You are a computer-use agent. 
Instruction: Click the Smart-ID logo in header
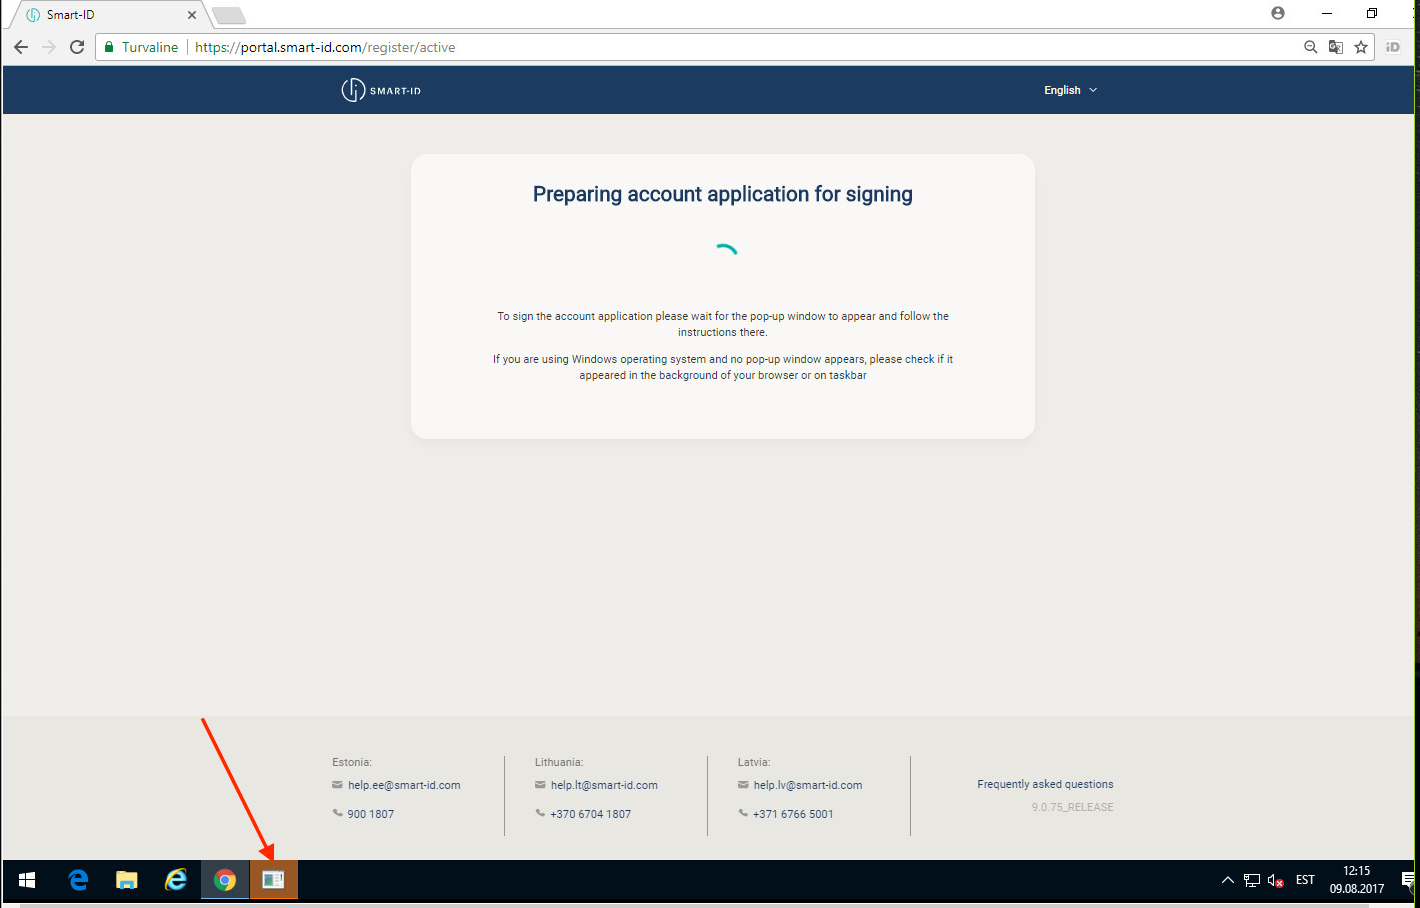tap(381, 90)
